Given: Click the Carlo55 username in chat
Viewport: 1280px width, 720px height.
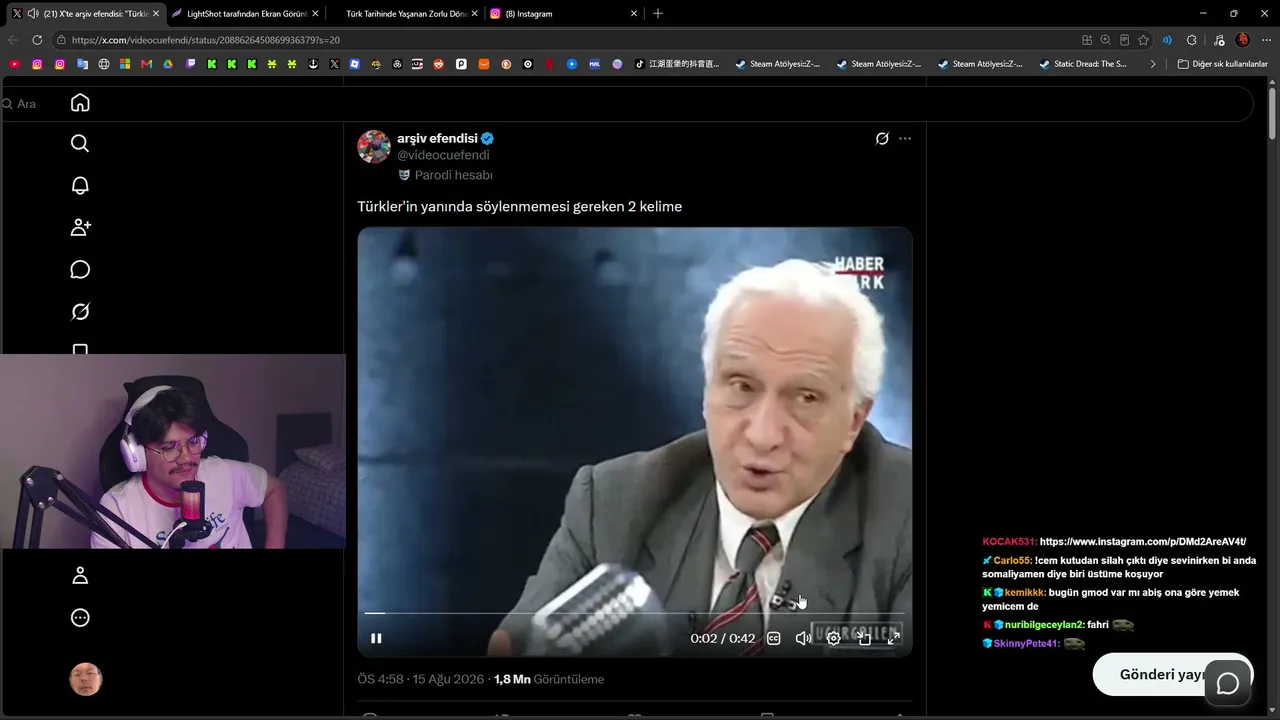Looking at the screenshot, I should (x=1013, y=560).
